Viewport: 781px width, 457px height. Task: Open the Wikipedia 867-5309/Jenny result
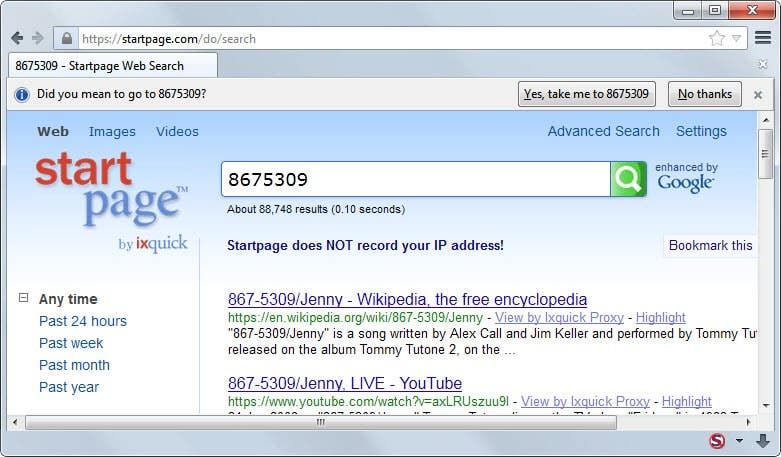click(x=407, y=299)
